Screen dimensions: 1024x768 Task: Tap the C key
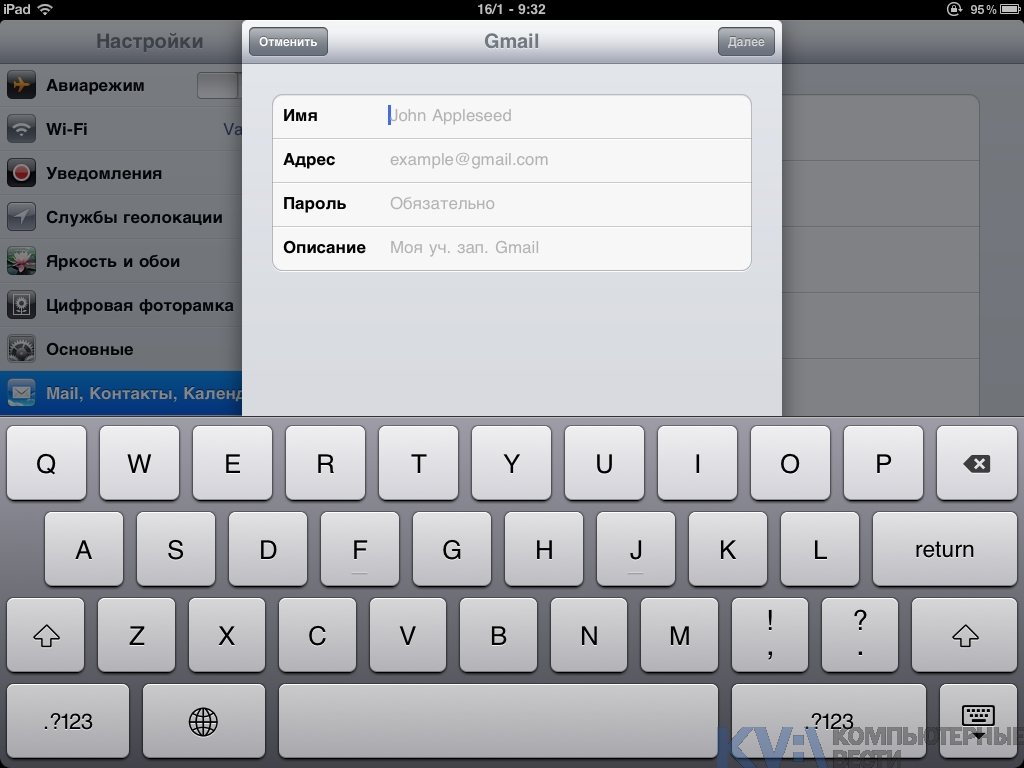click(317, 635)
